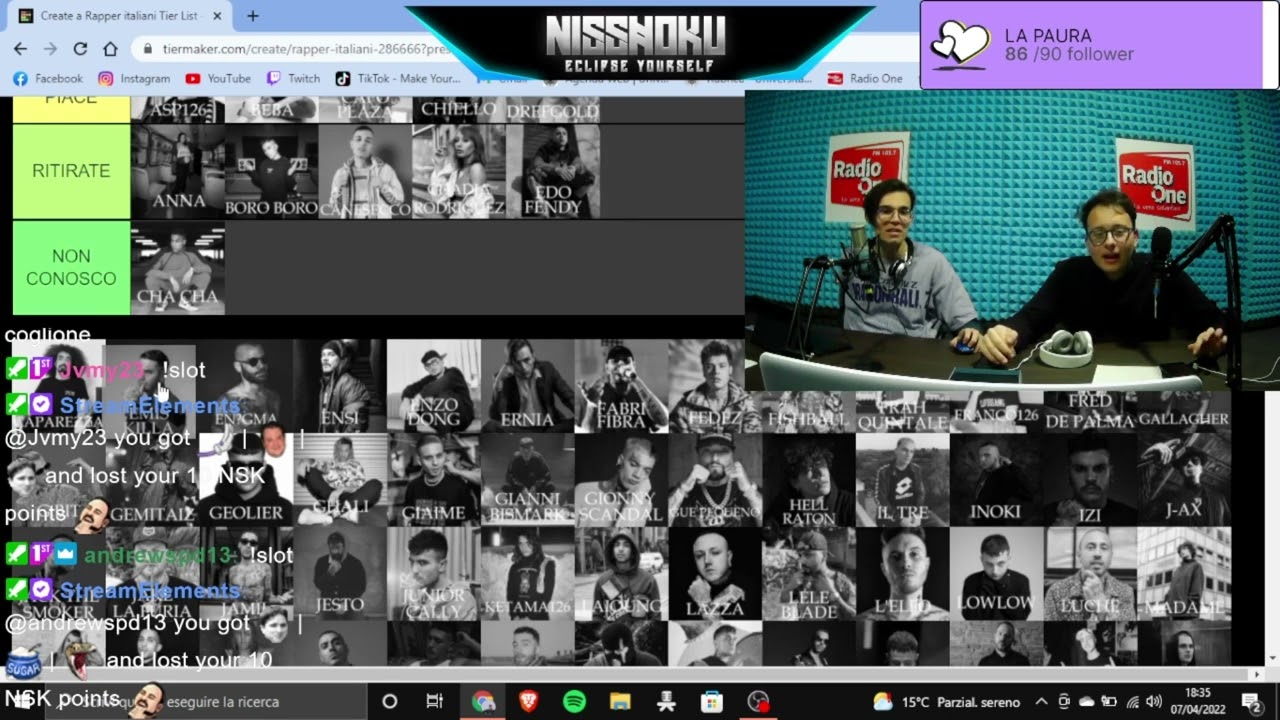Pick the JUNIOR CALLY rapper image
1280x720 pixels.
434,574
